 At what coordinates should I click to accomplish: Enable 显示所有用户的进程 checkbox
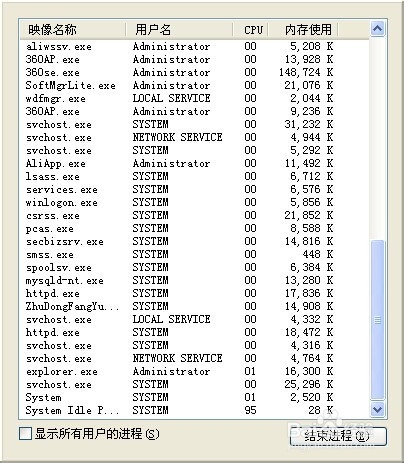click(x=25, y=434)
